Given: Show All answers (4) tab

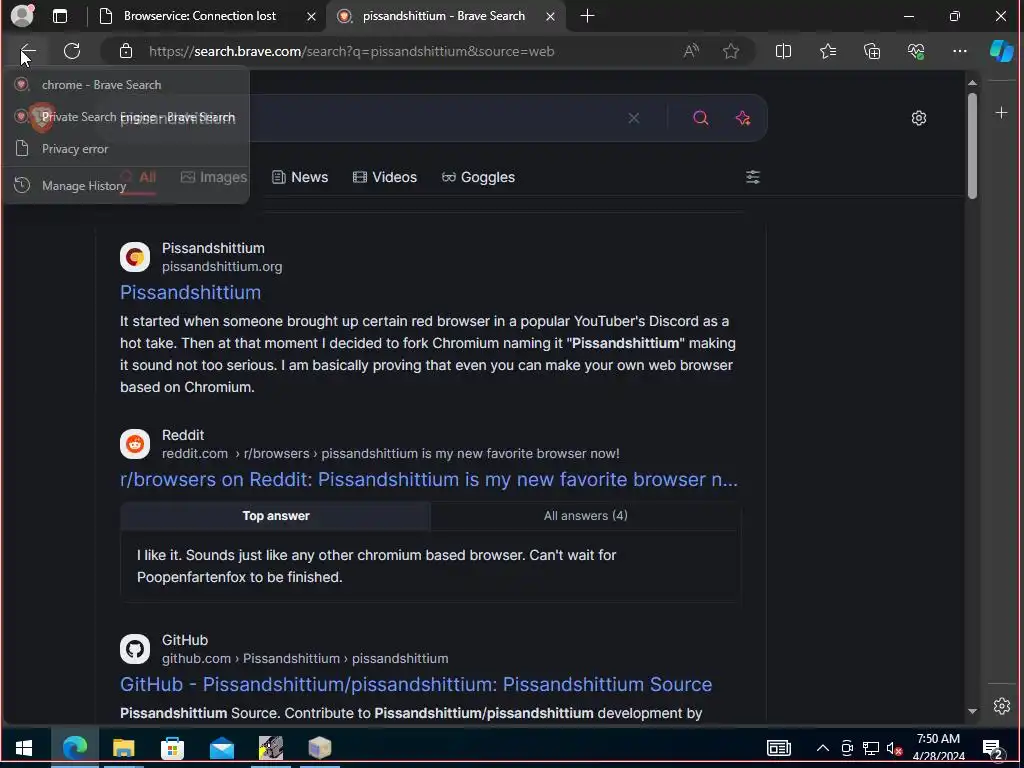Looking at the screenshot, I should coord(586,516).
